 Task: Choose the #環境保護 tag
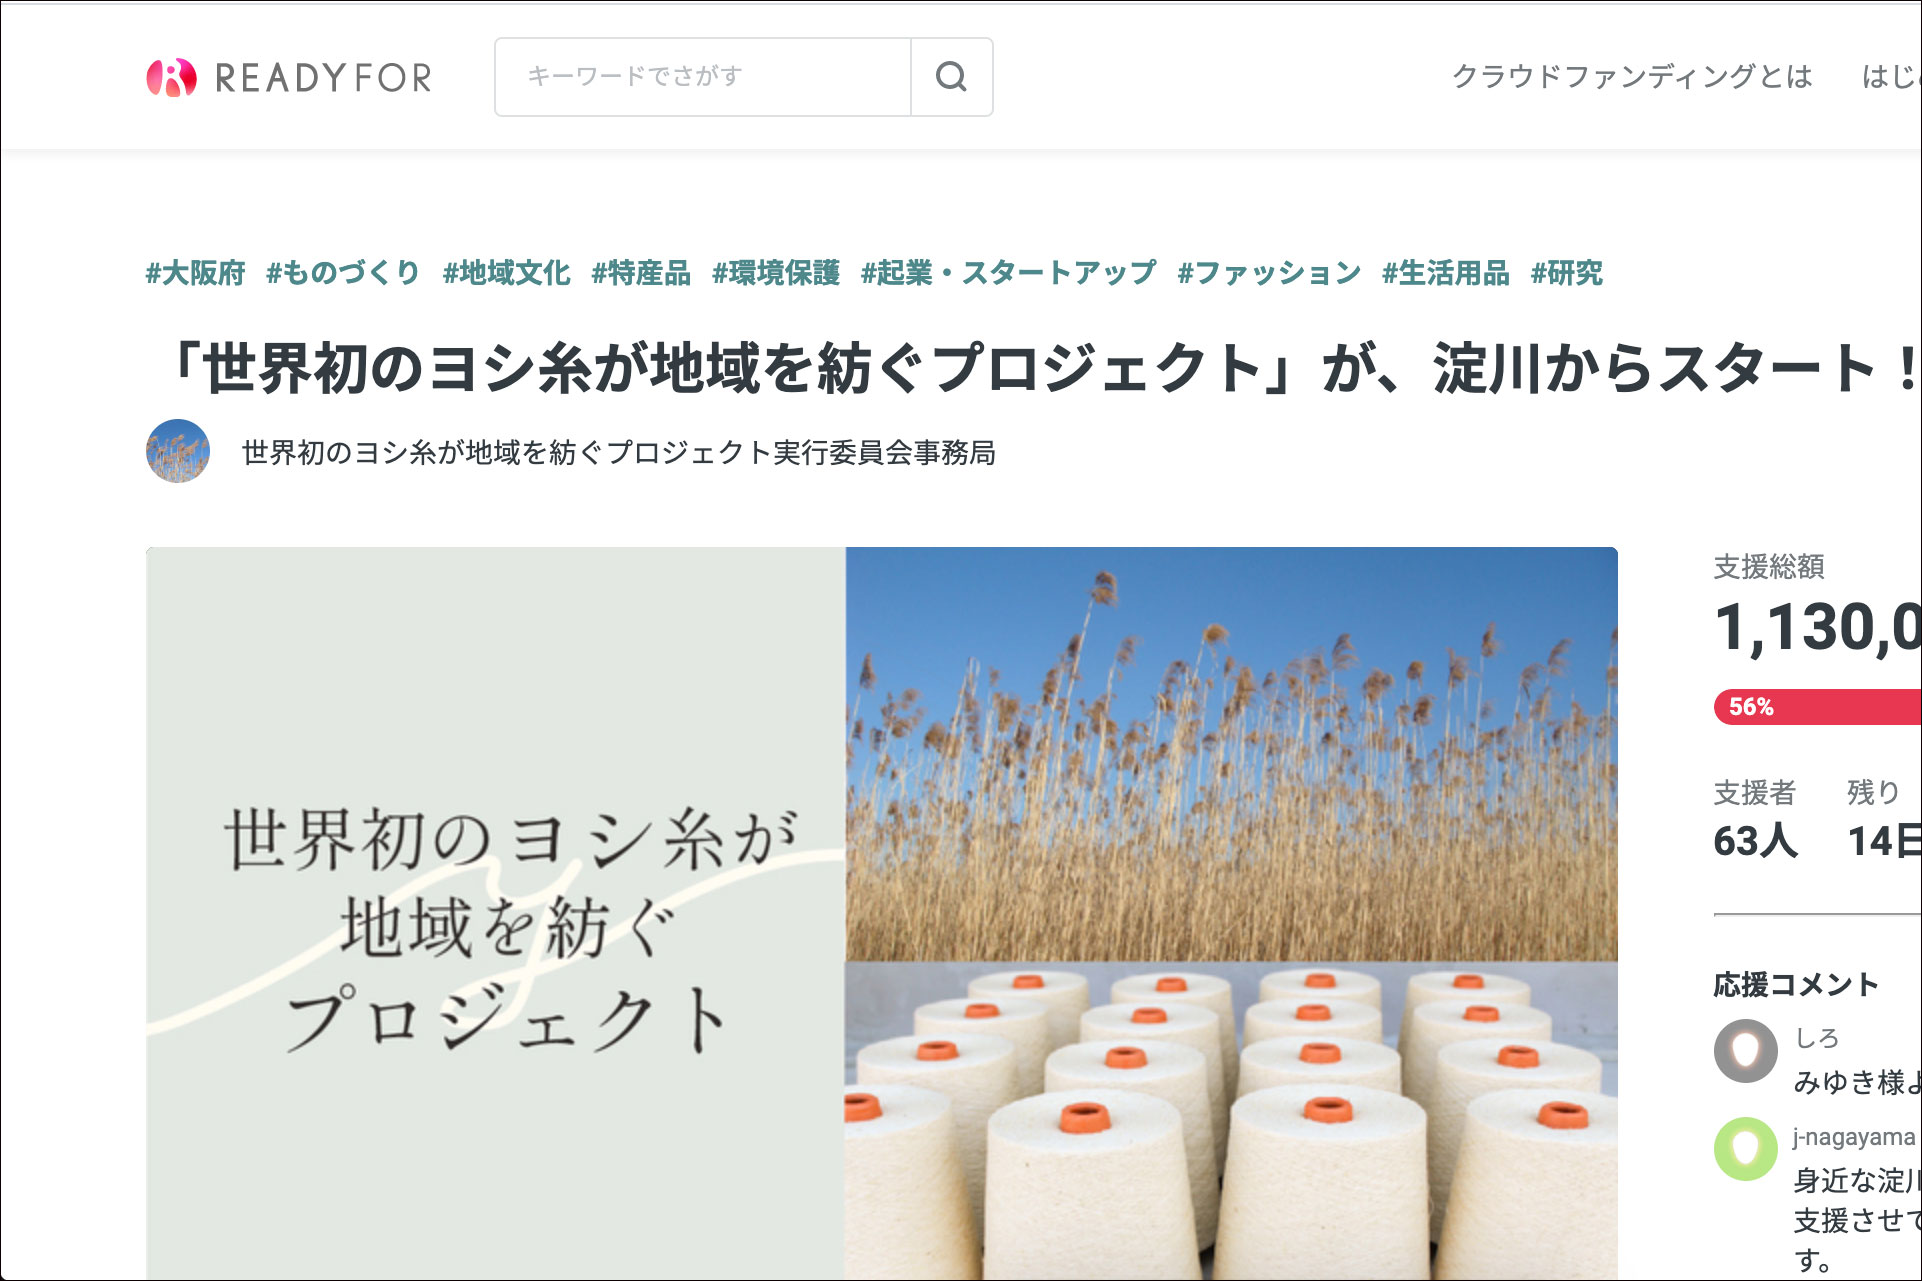pyautogui.click(x=776, y=273)
